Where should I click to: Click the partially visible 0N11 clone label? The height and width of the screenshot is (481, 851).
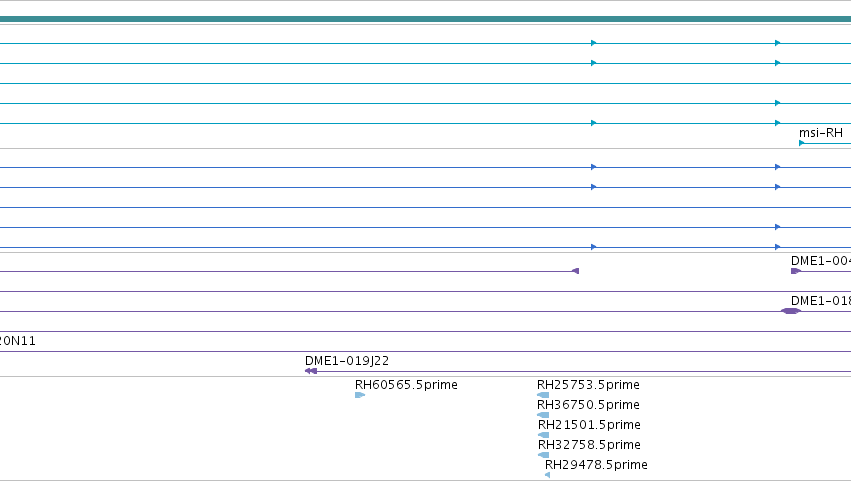click(x=17, y=341)
